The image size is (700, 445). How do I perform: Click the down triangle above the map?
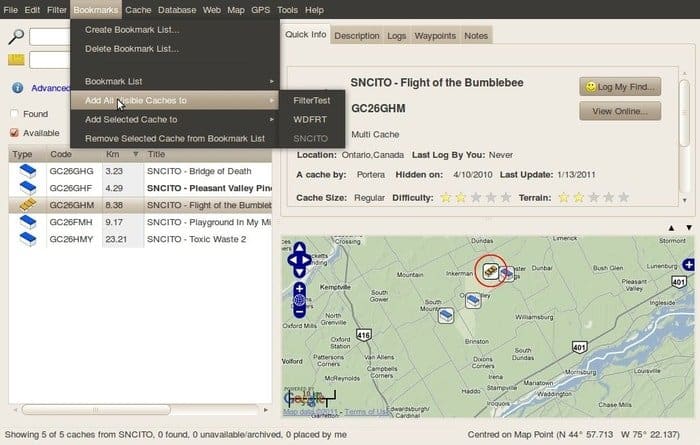coord(689,228)
